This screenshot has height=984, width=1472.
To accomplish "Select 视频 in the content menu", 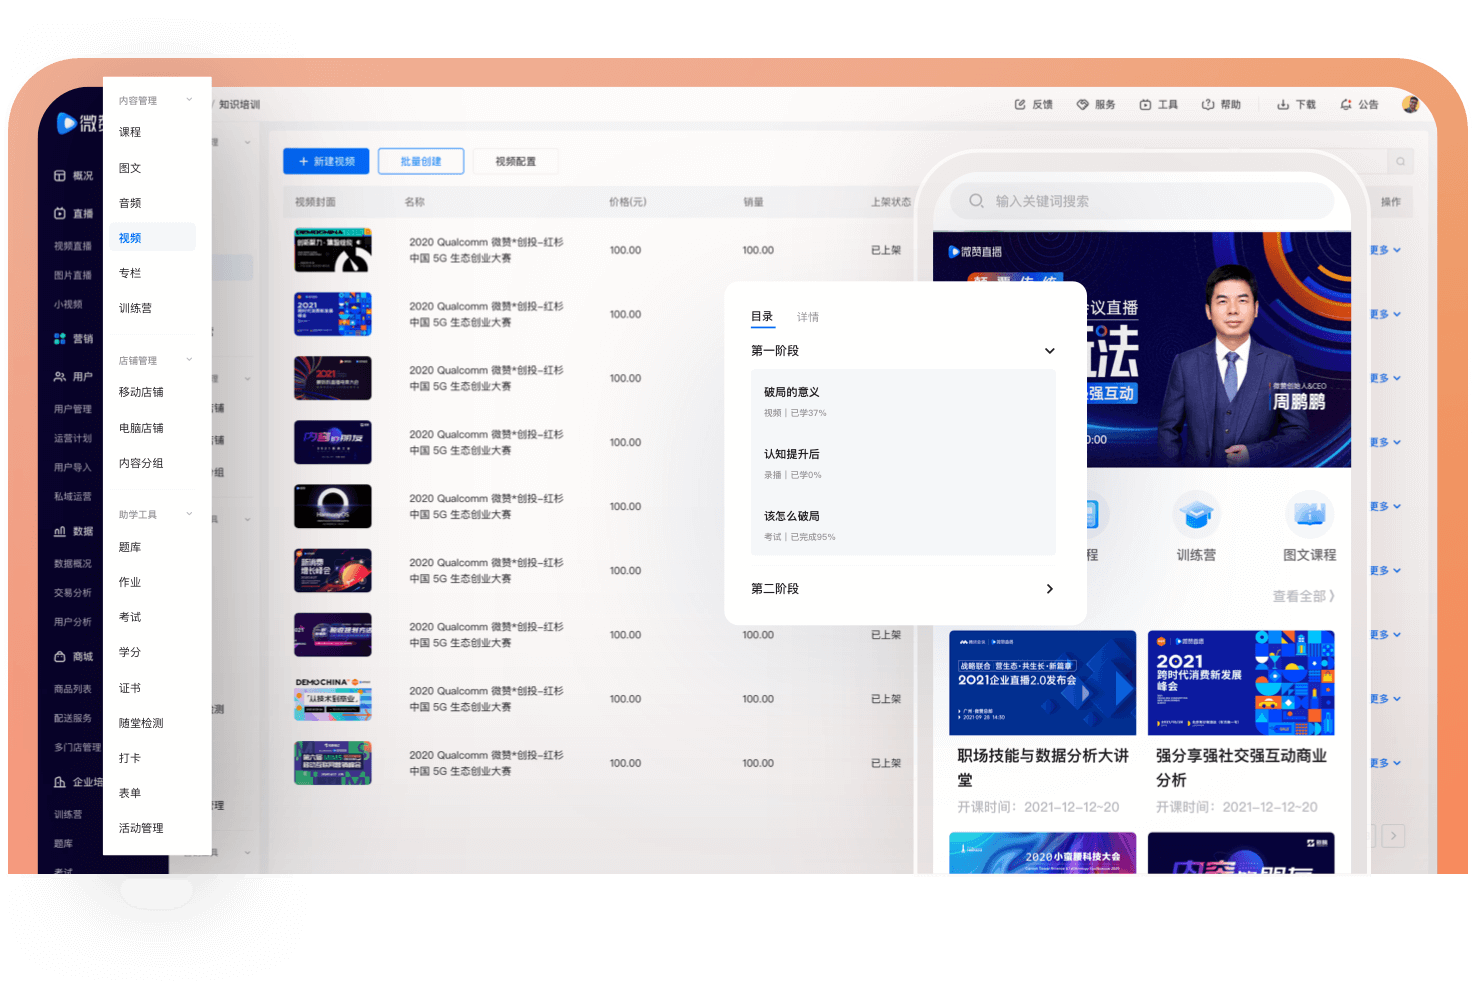I will coord(130,238).
